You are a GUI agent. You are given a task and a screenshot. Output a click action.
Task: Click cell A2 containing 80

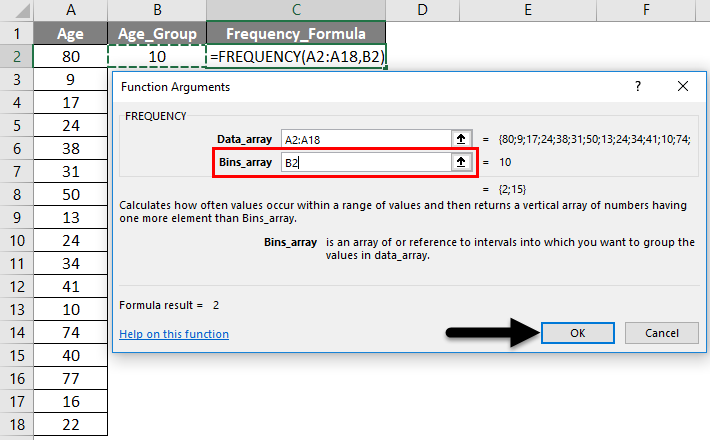click(x=71, y=56)
